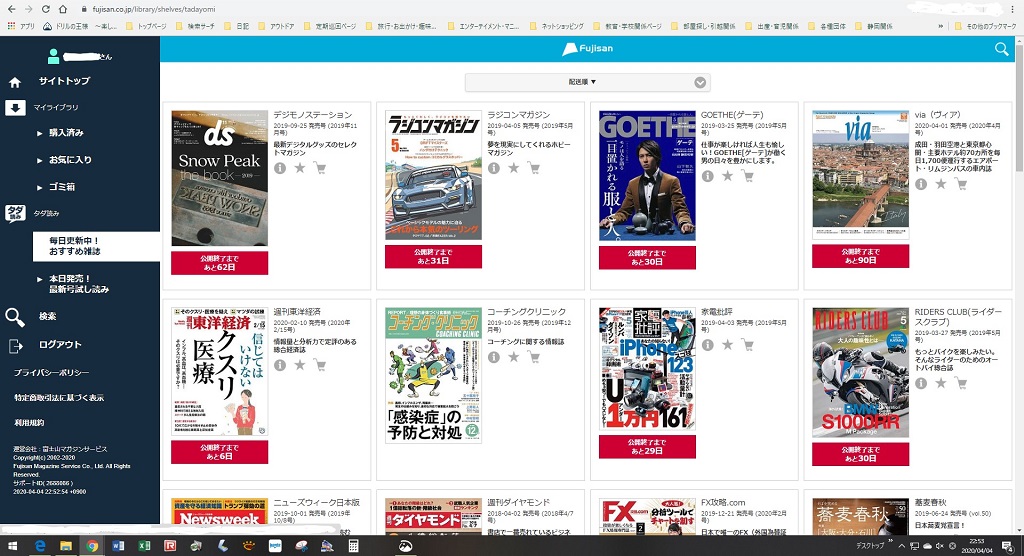Open info icon for 家電批評

pyautogui.click(x=707, y=345)
